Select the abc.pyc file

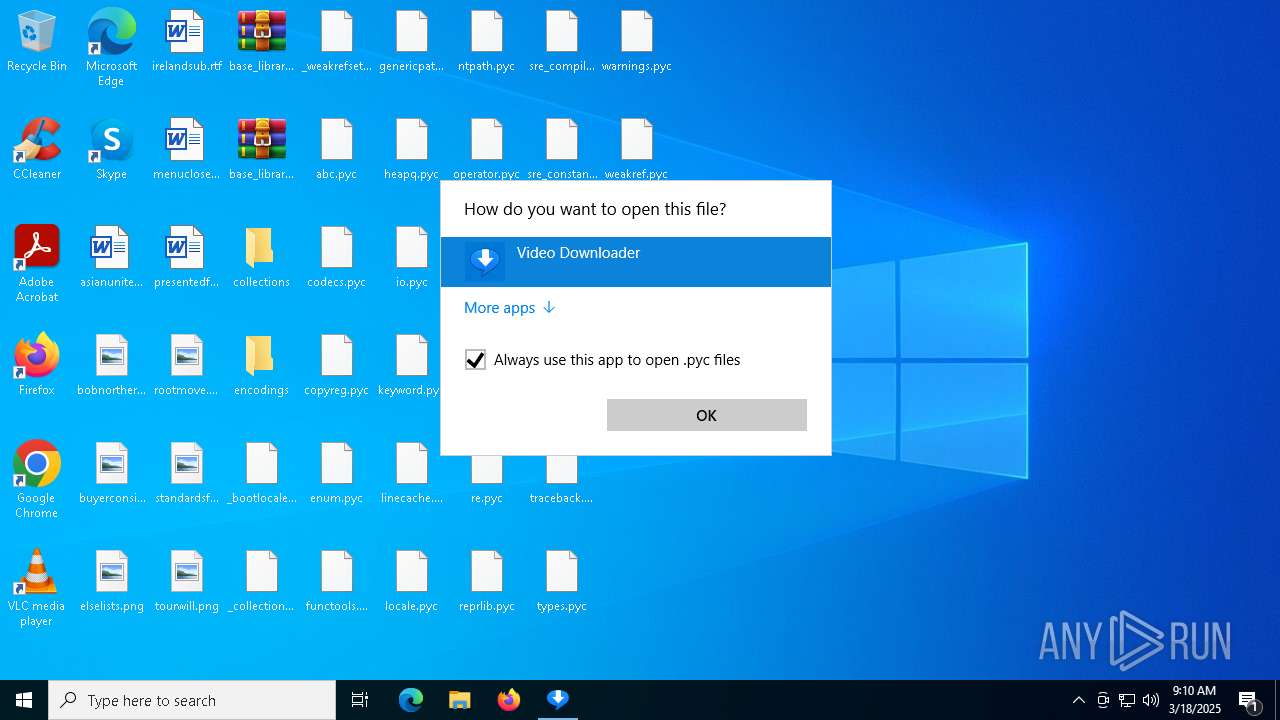337,150
